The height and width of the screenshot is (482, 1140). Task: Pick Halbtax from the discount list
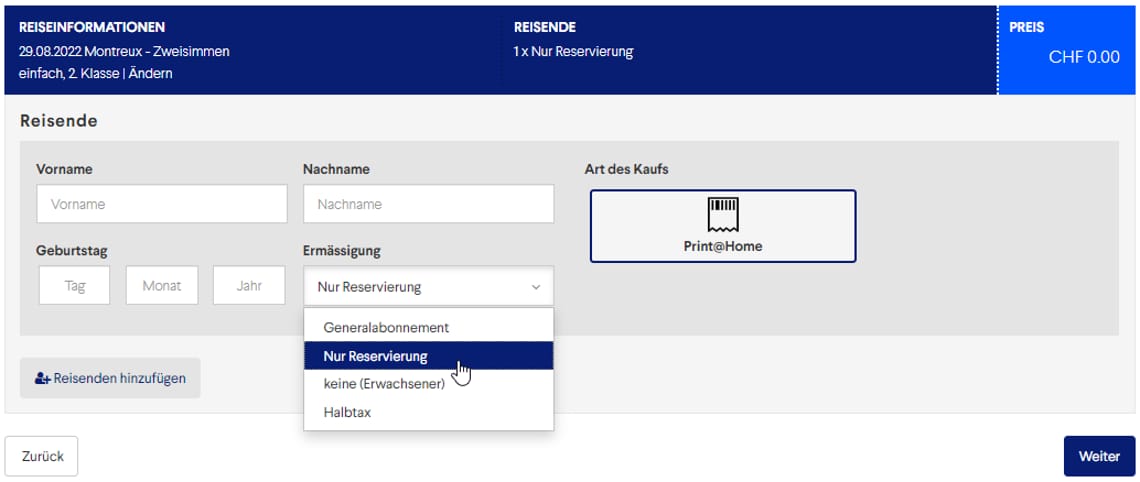347,412
